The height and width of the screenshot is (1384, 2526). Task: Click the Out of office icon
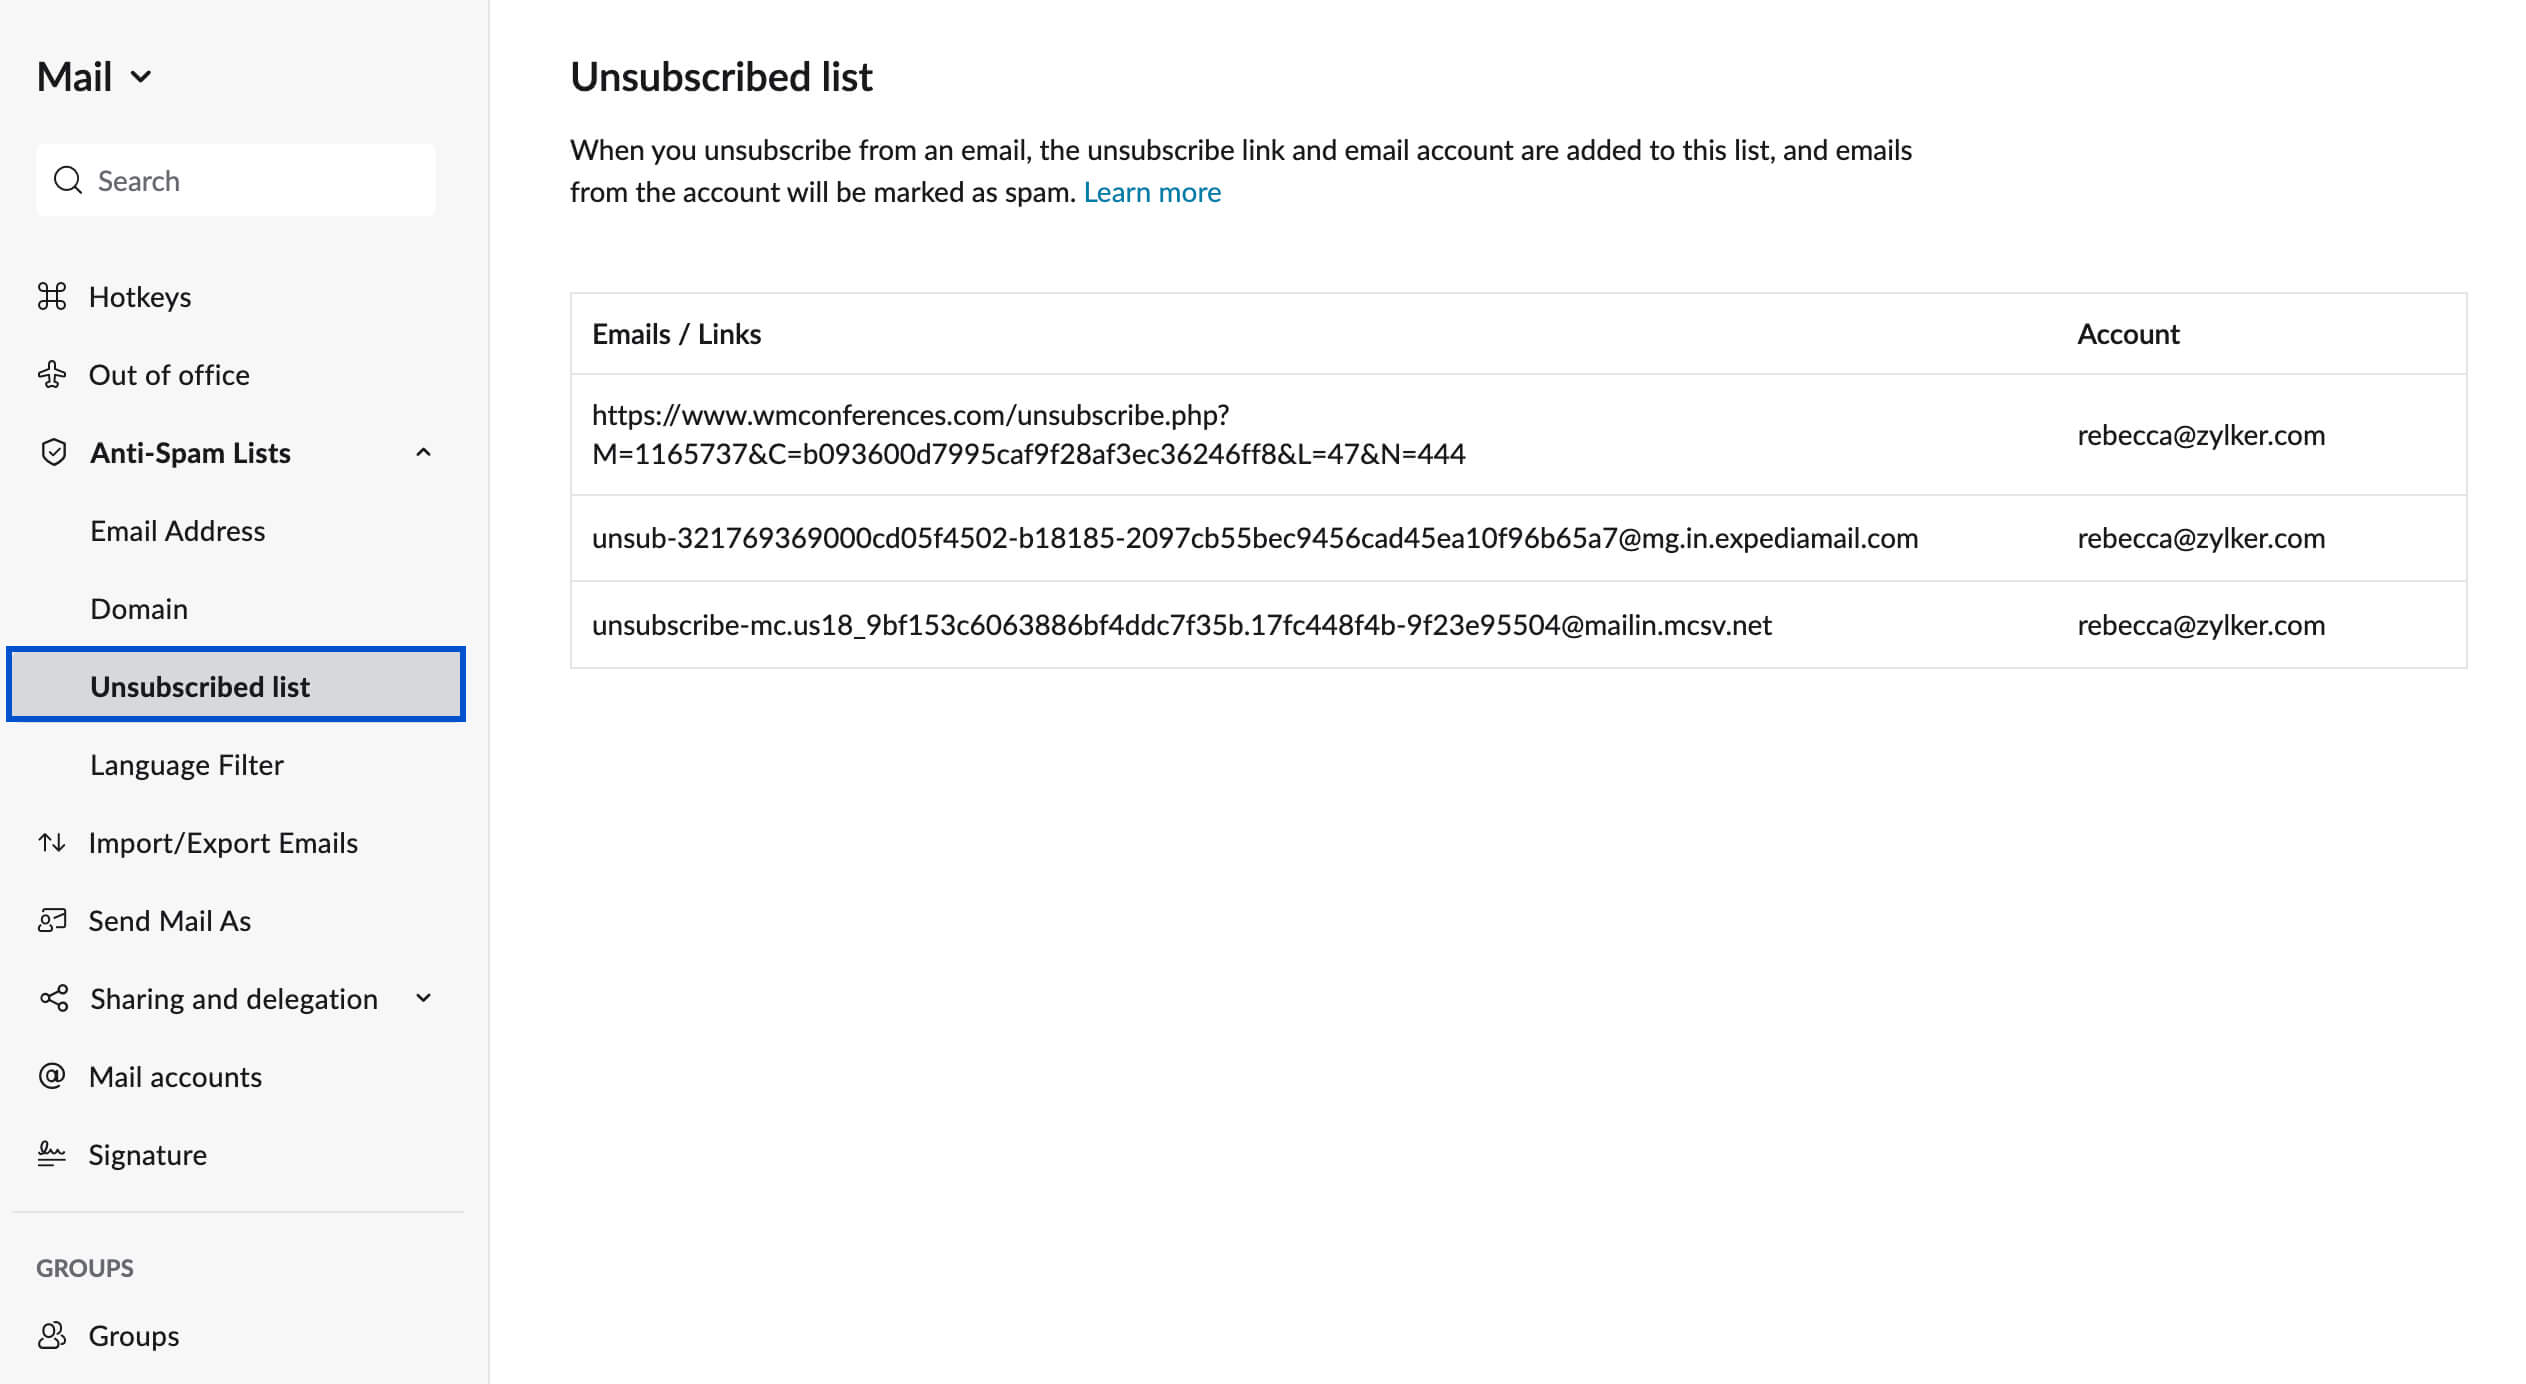point(53,373)
